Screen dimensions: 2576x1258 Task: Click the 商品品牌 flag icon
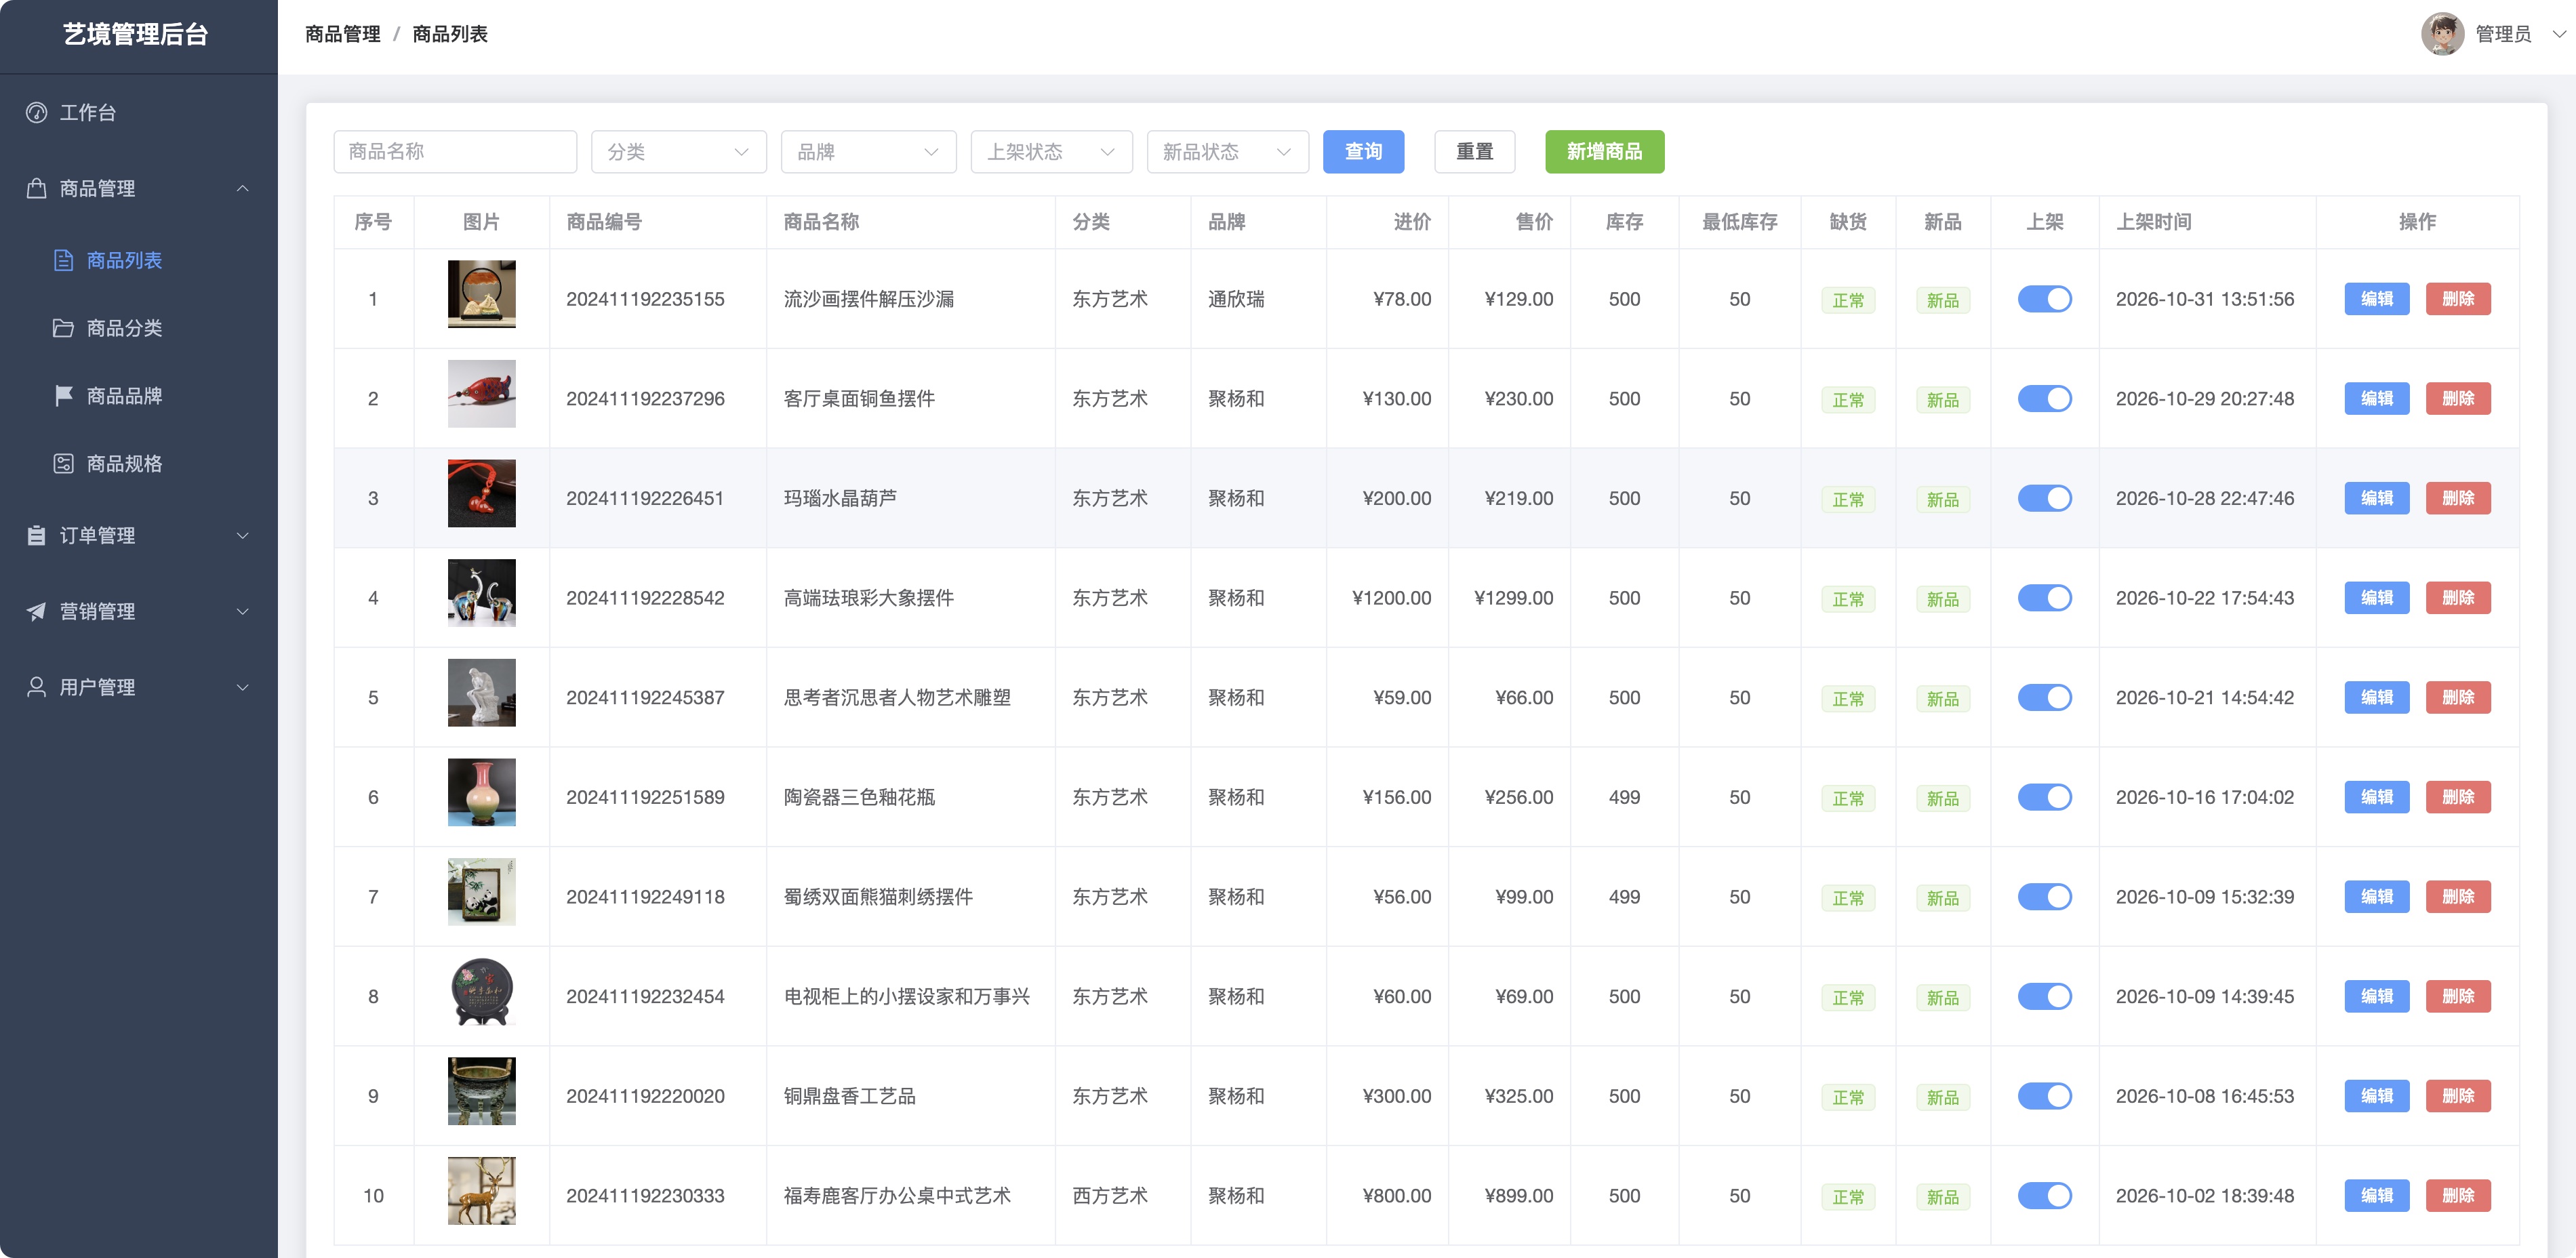[x=64, y=397]
